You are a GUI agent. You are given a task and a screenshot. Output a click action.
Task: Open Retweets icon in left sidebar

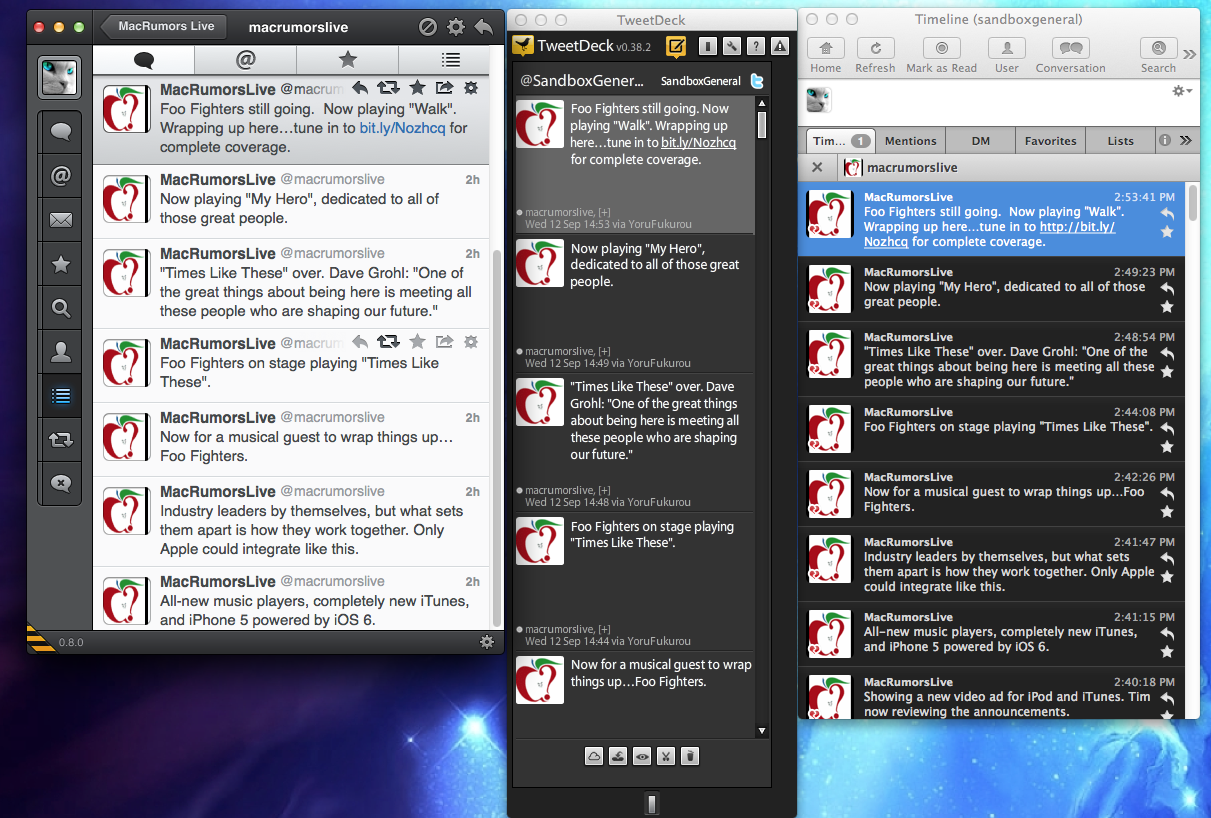61,439
